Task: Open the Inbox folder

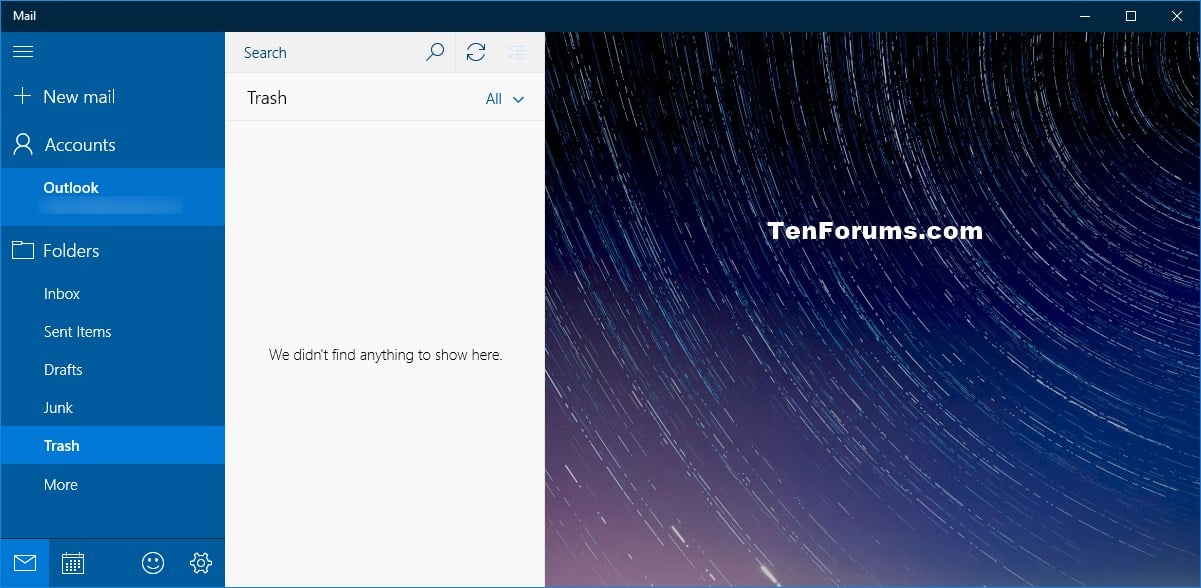Action: point(112,293)
